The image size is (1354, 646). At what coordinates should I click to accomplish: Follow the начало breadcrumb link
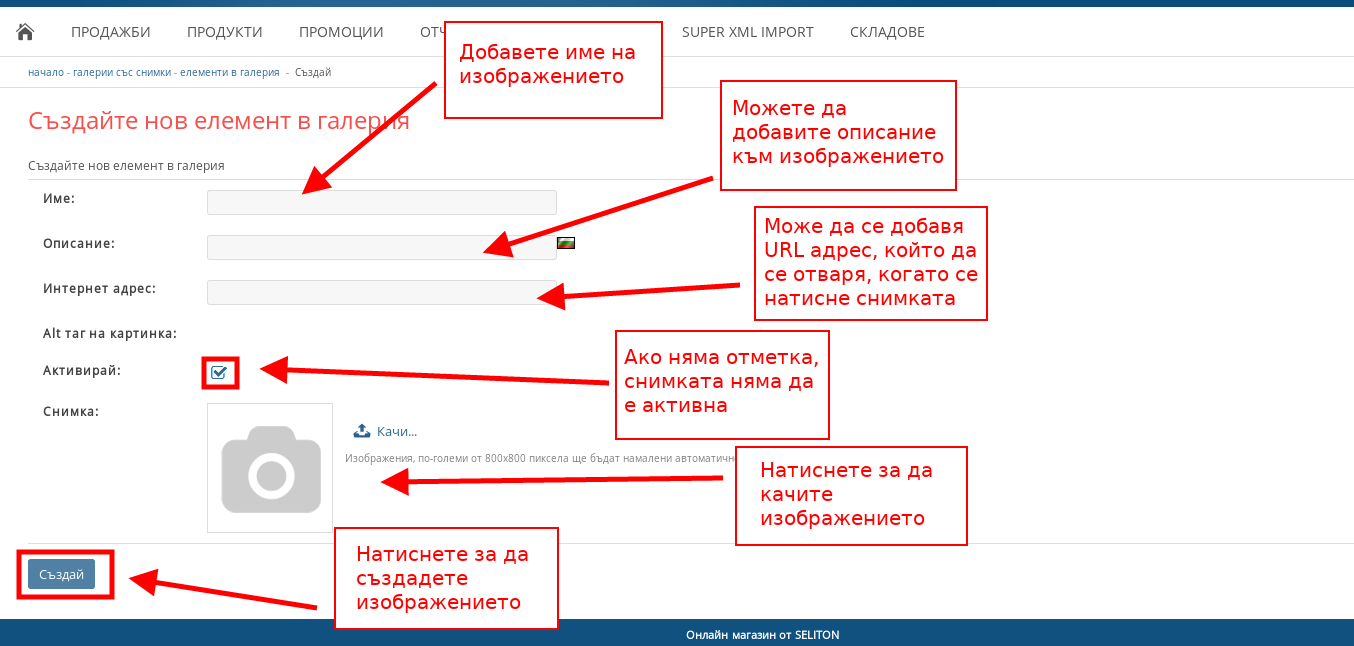pyautogui.click(x=45, y=73)
